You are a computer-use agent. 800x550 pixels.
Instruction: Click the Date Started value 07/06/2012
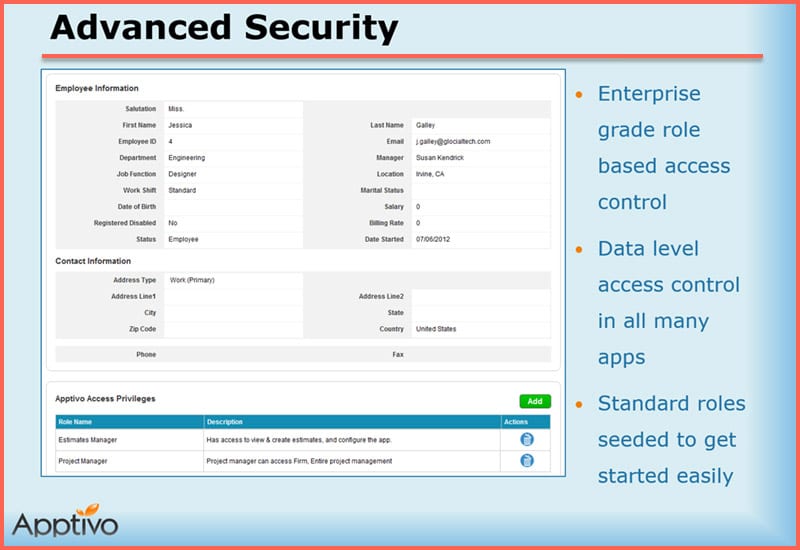(435, 240)
